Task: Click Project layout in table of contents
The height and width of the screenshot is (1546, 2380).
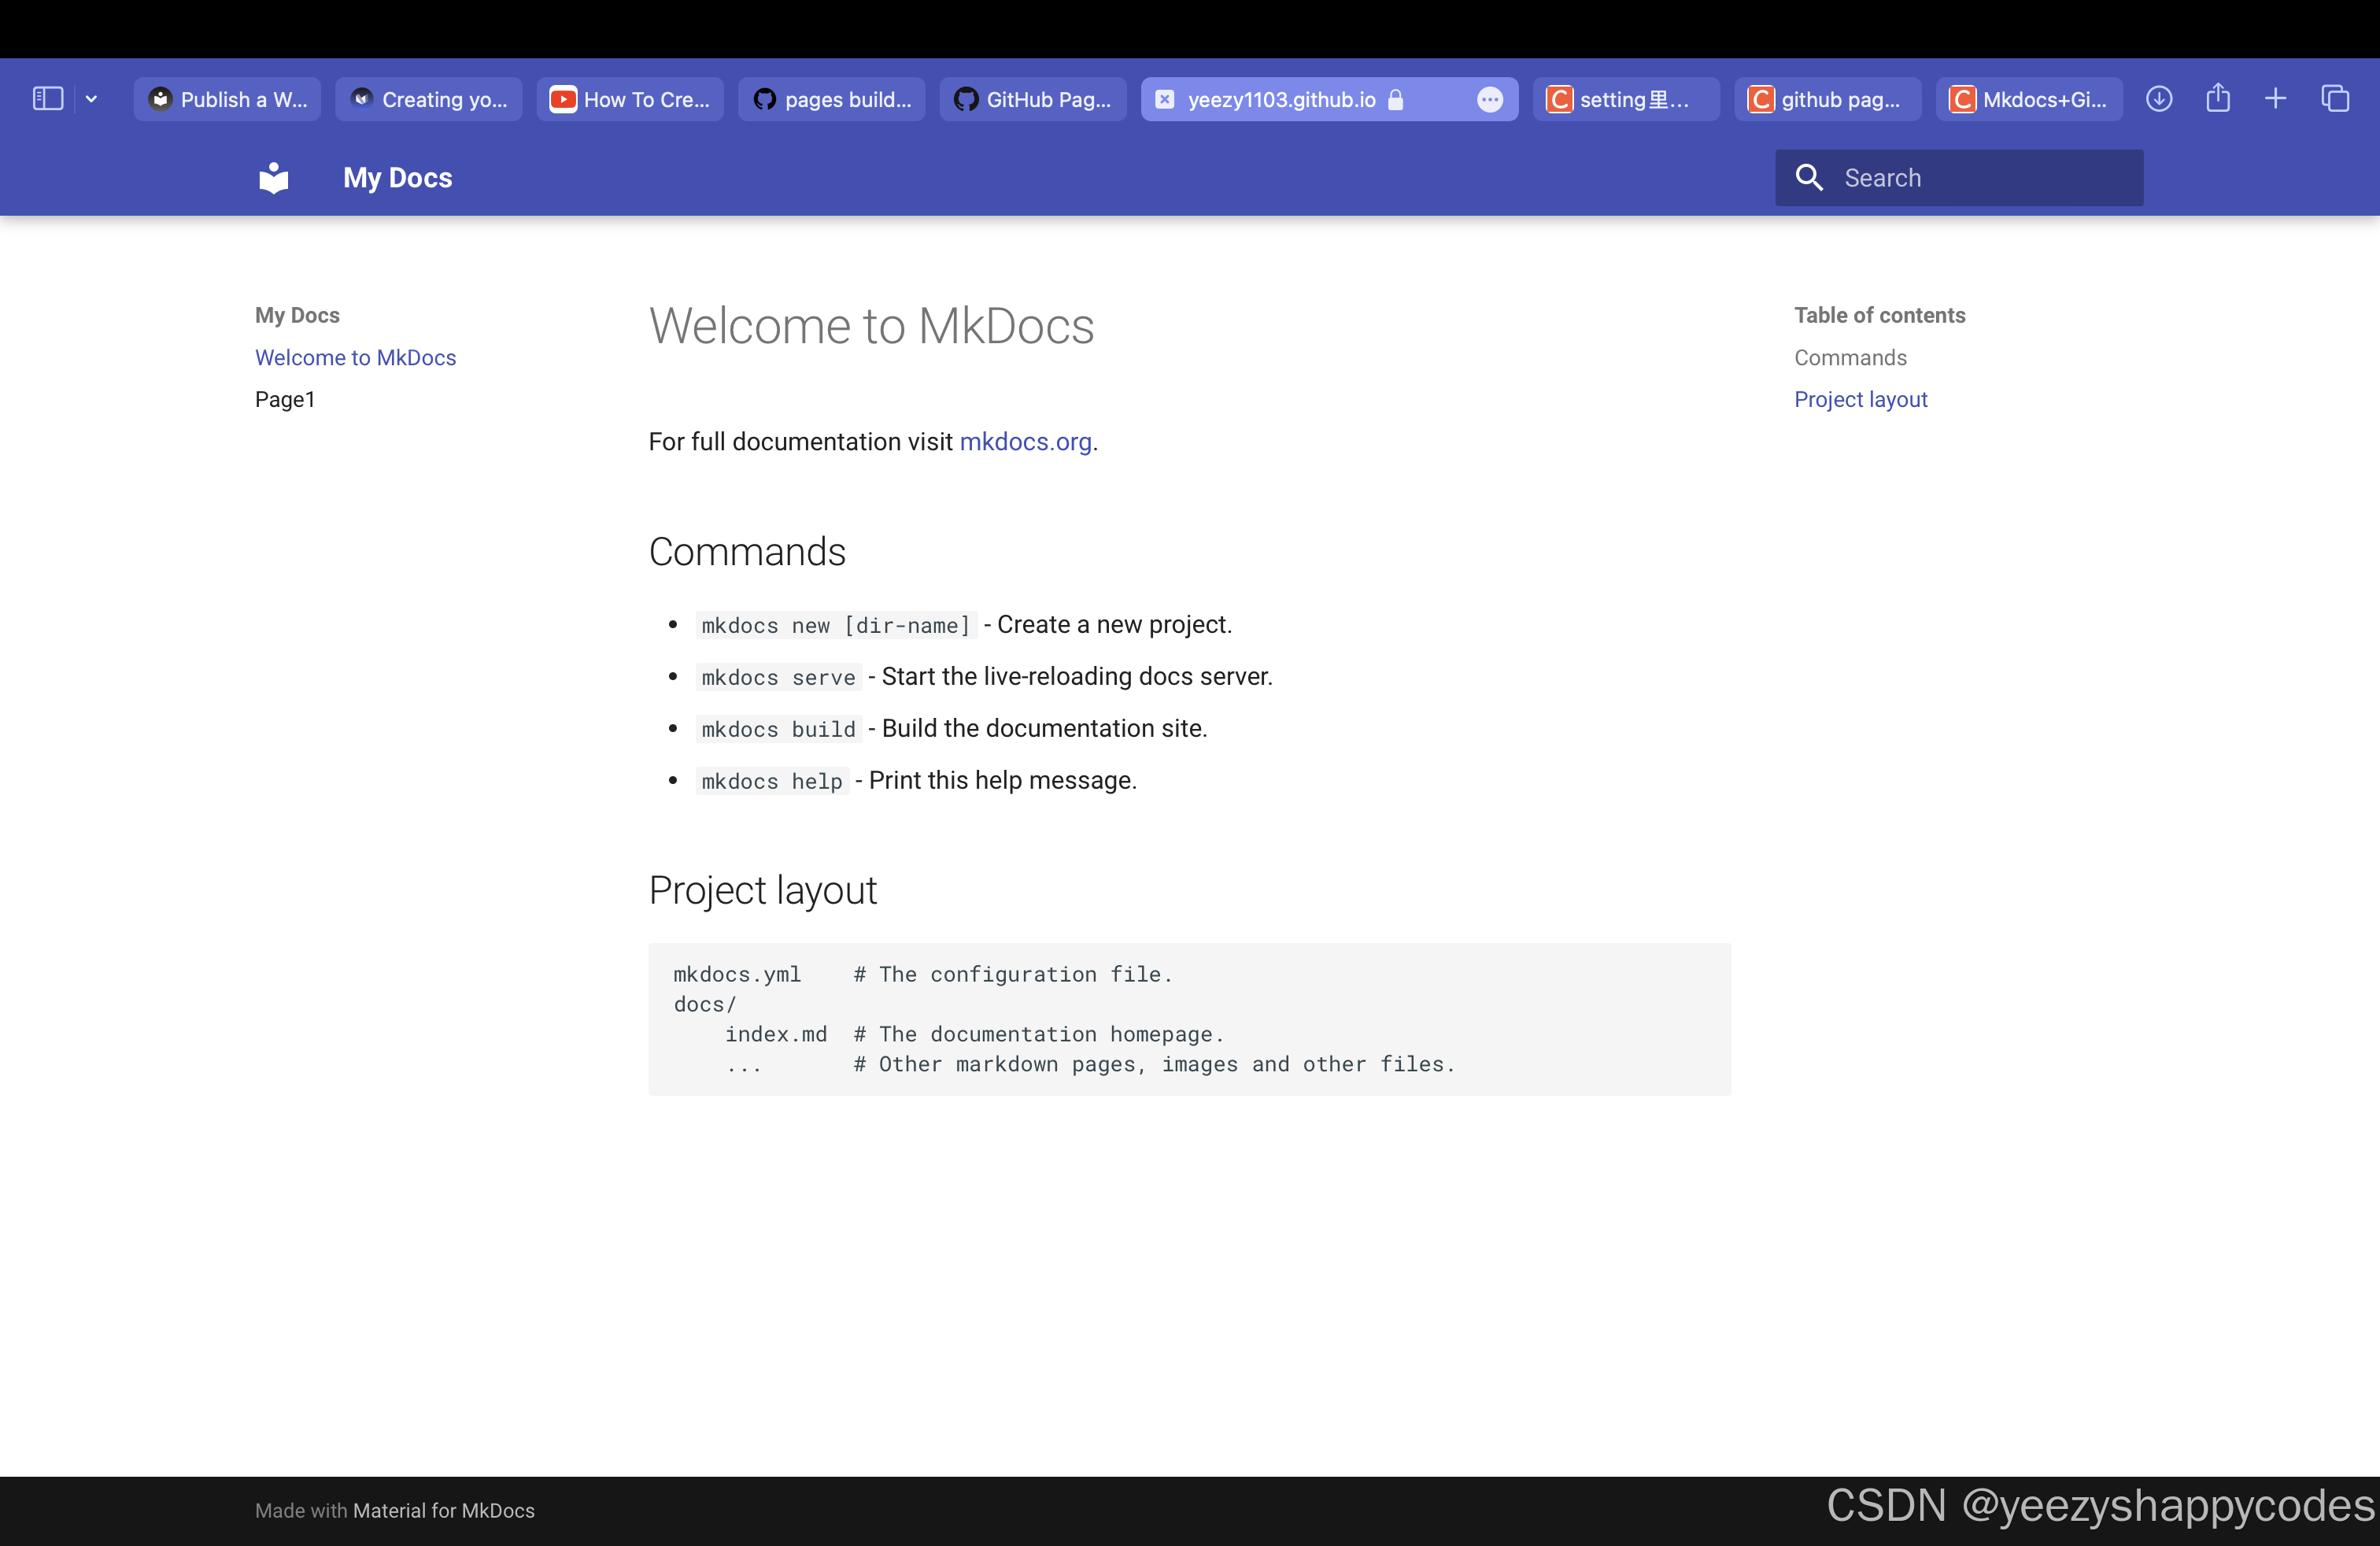Action: pos(1860,399)
